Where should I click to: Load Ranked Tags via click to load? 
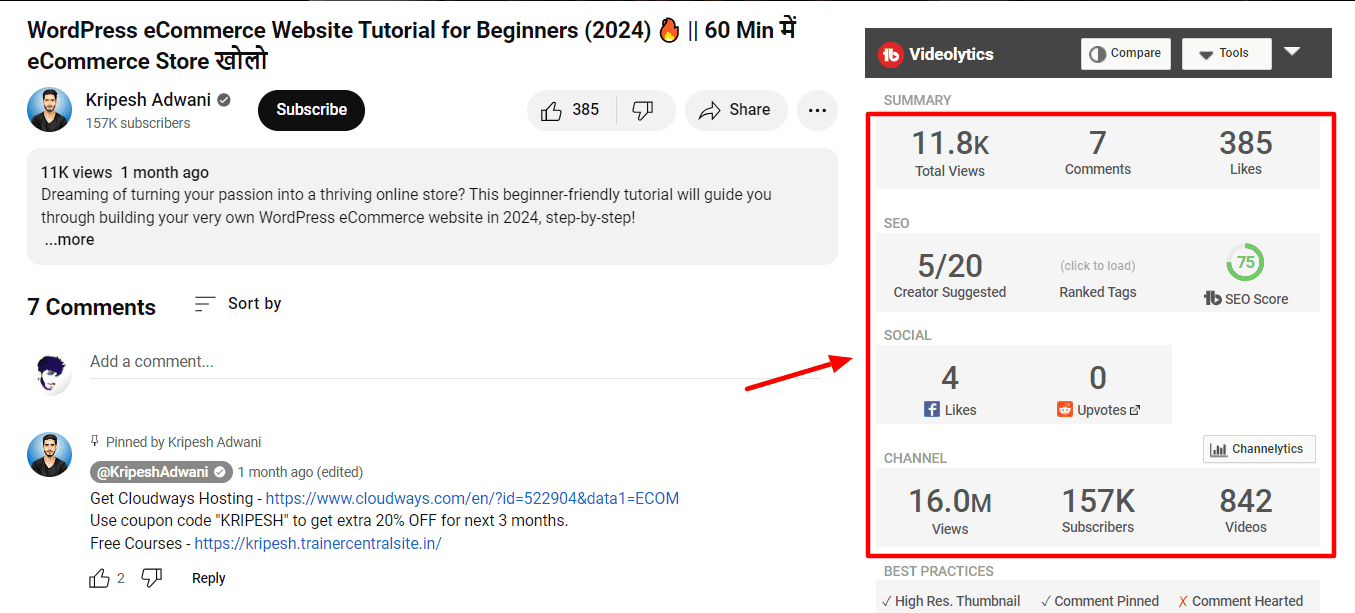1097,266
